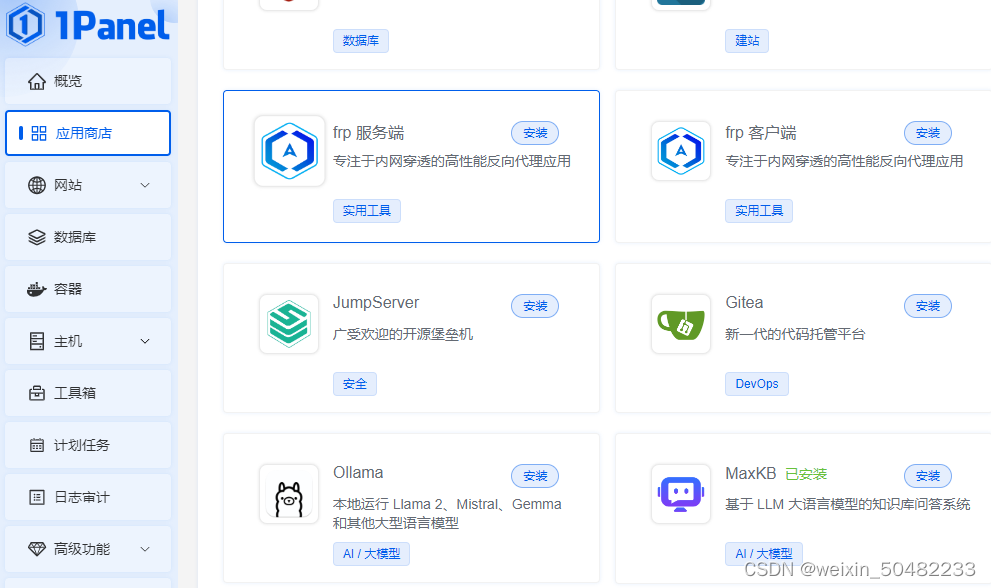
Task: Click AI / 大模型 tag under Ollama
Action: pyautogui.click(x=371, y=554)
